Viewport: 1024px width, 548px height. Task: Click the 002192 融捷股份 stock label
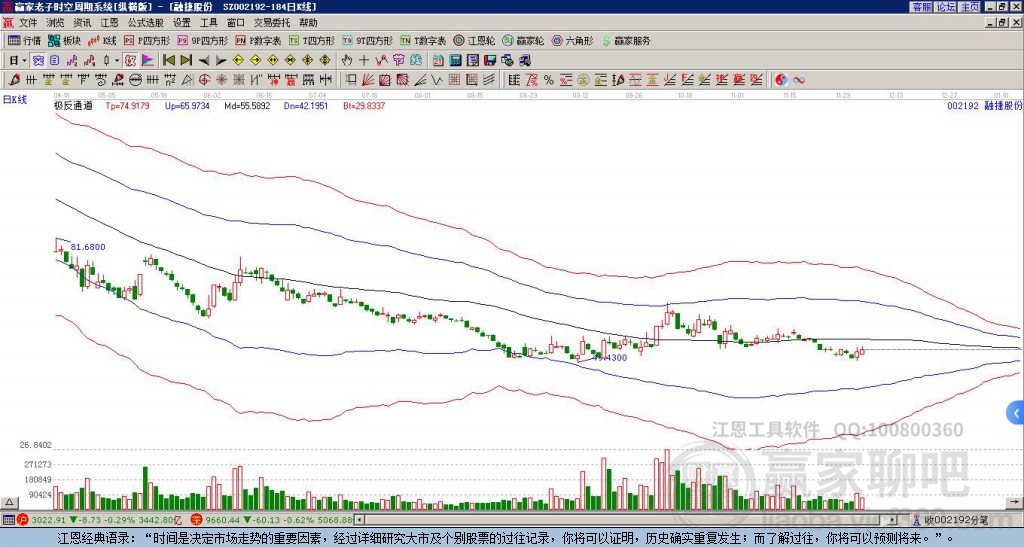click(x=985, y=105)
